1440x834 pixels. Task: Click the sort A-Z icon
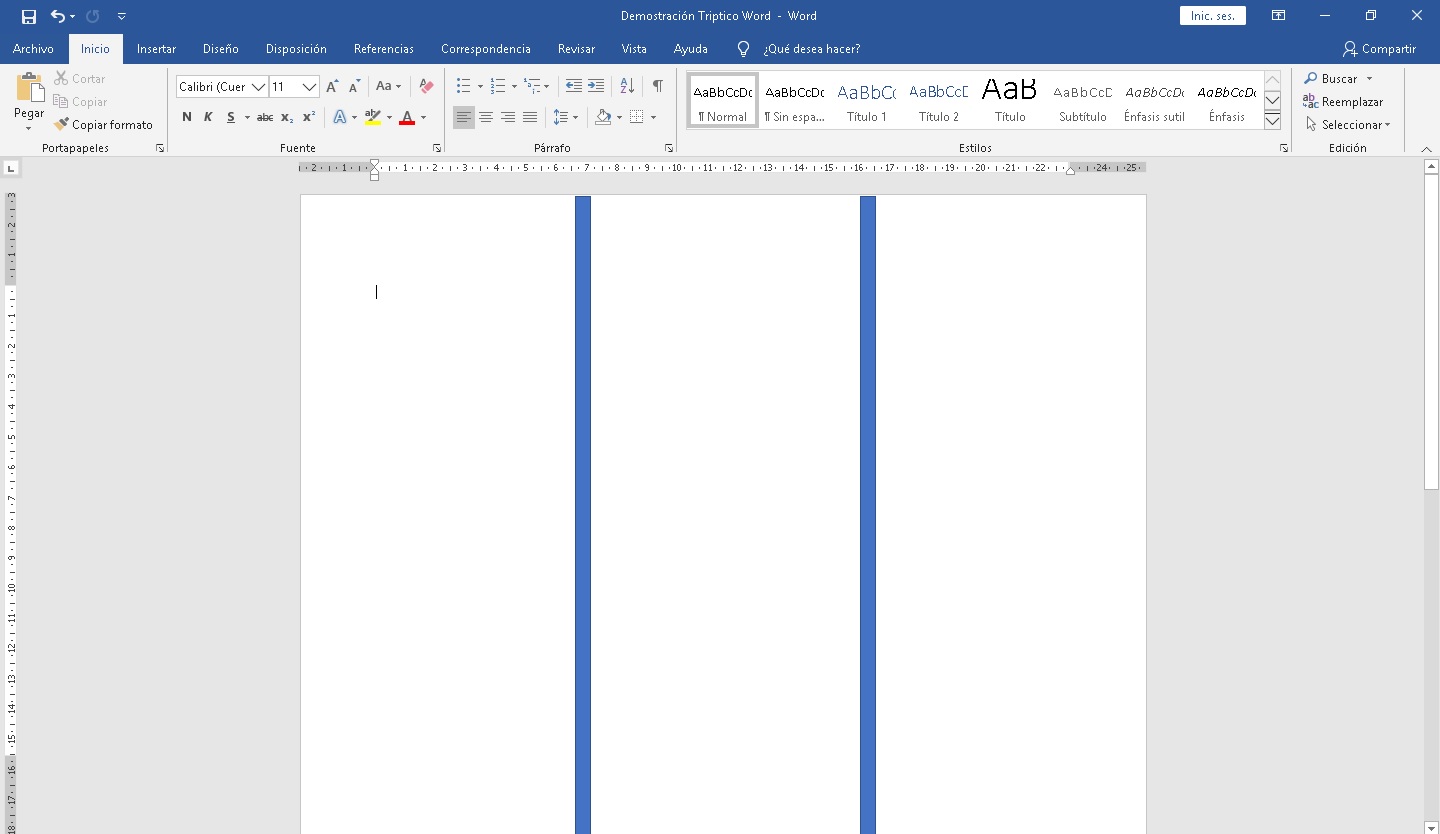627,87
